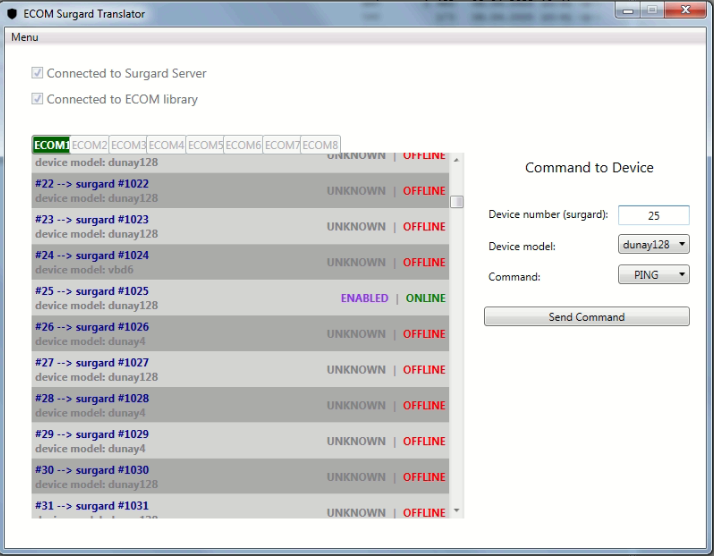Select the ECOM7 tab
The height and width of the screenshot is (556, 714).
pyautogui.click(x=282, y=145)
